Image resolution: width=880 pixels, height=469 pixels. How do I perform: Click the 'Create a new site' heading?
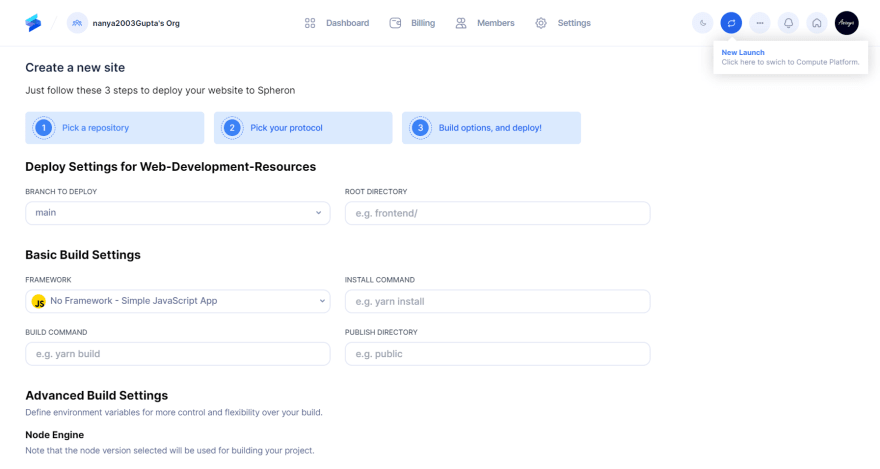click(x=75, y=67)
